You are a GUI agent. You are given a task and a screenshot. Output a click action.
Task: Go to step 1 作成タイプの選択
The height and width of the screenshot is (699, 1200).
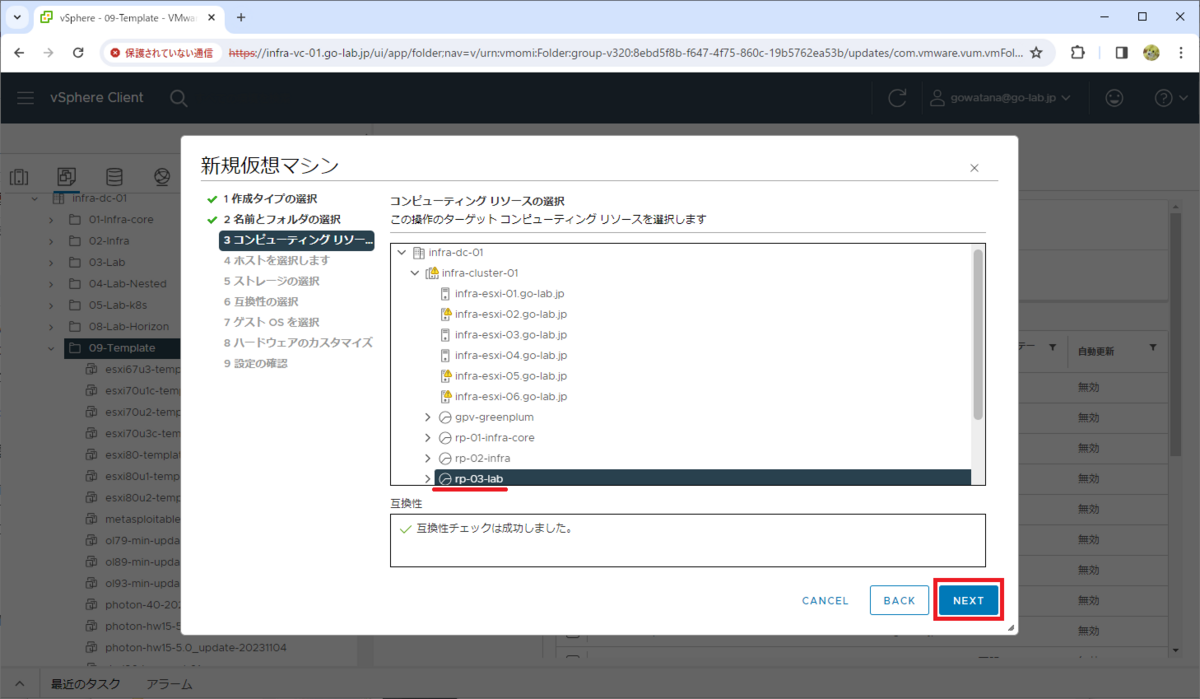pyautogui.click(x=270, y=199)
